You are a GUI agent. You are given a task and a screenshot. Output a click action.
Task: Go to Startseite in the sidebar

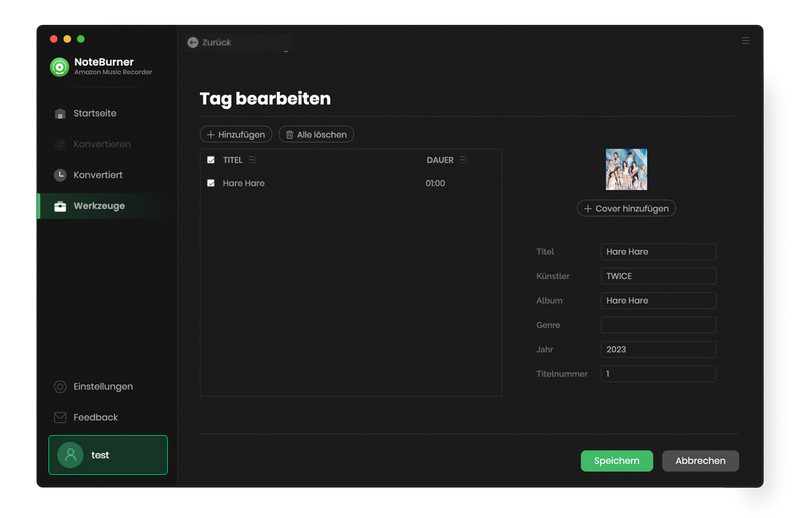coord(95,113)
